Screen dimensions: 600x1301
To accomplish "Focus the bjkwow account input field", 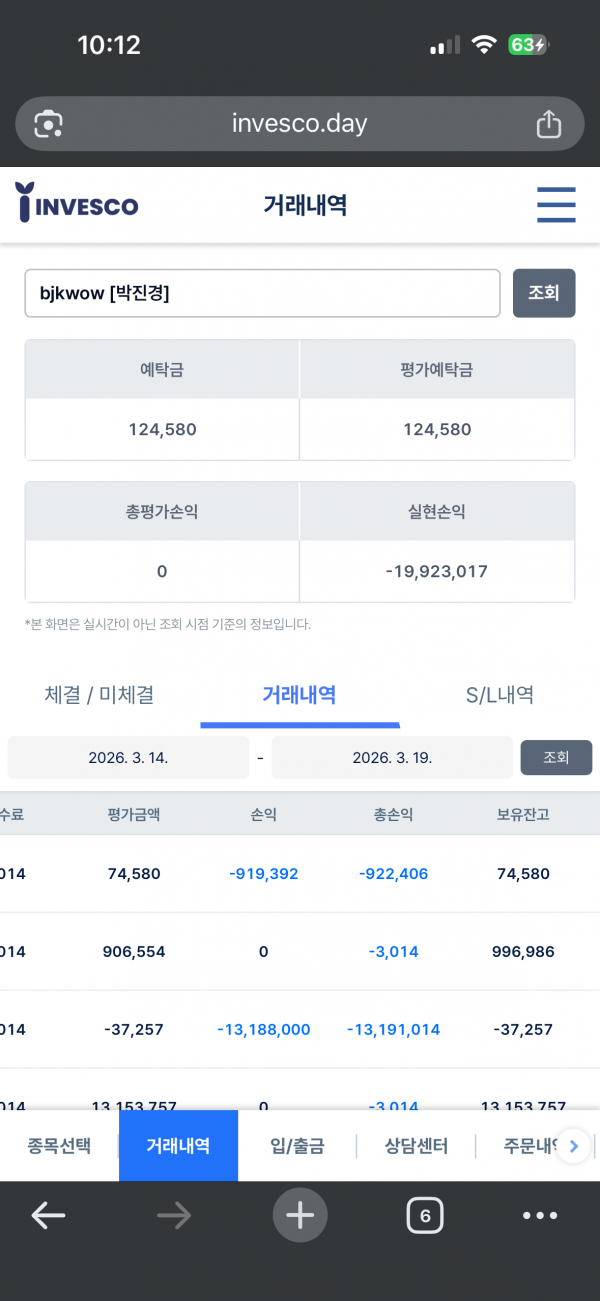I will (x=262, y=293).
